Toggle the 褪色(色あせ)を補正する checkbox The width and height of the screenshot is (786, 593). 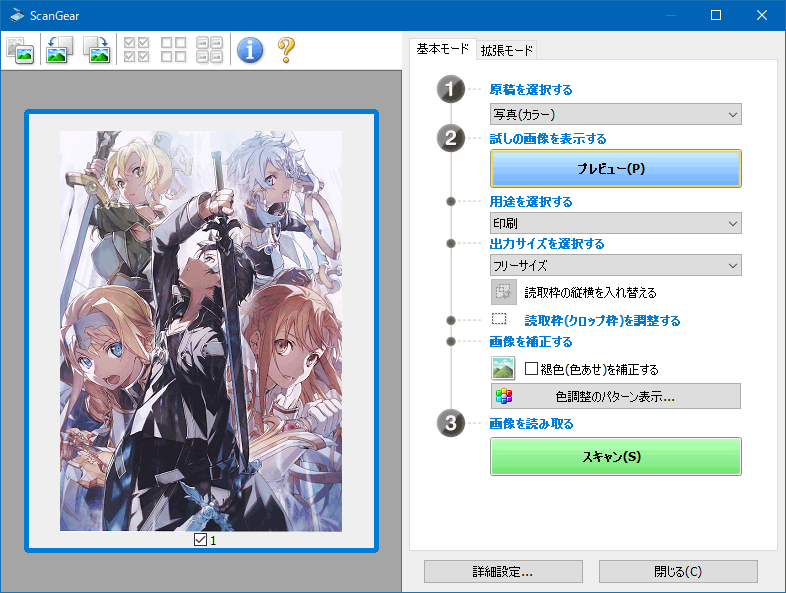pyautogui.click(x=531, y=369)
